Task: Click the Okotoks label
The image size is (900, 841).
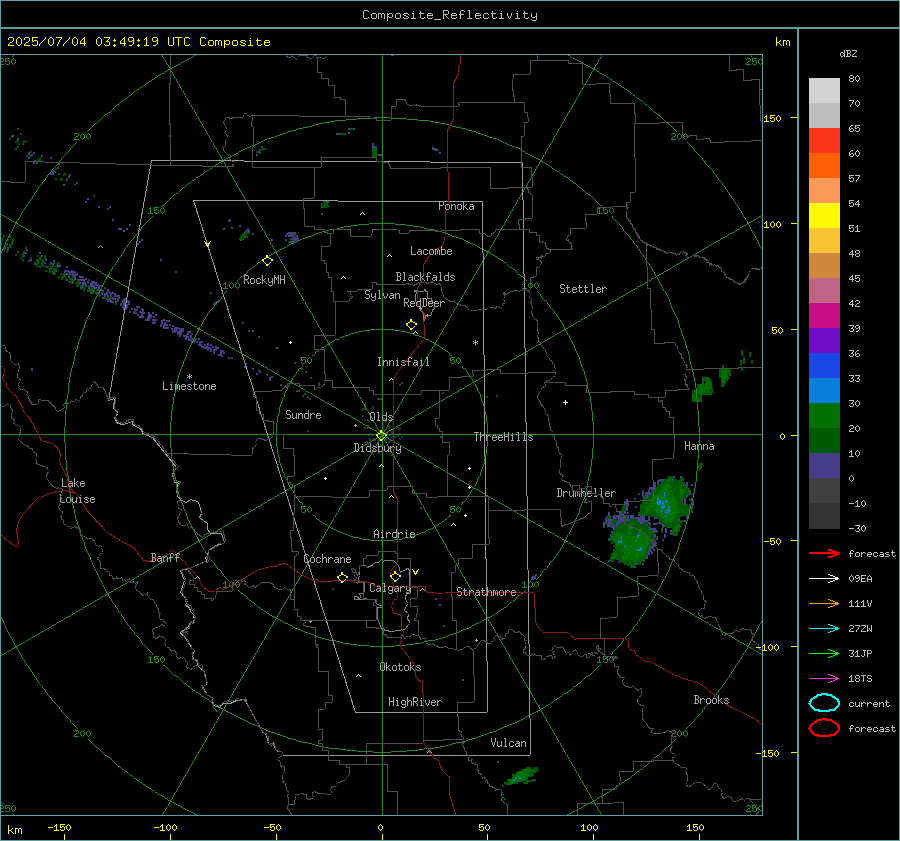Action: tap(400, 667)
